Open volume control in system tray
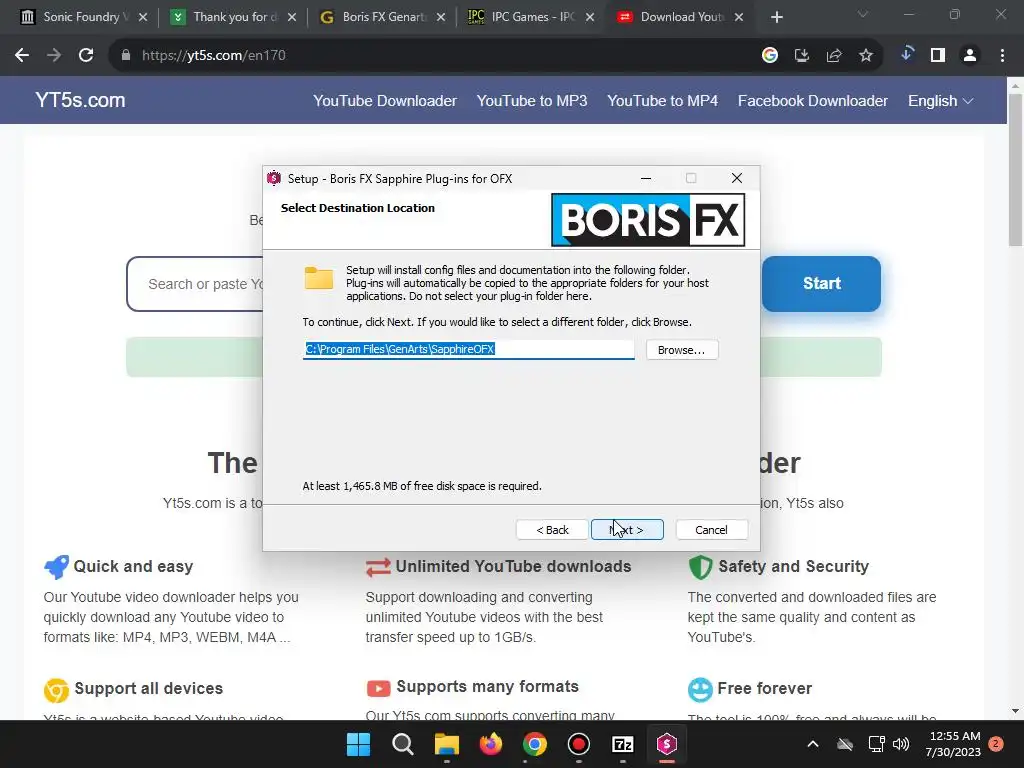1024x768 pixels. [x=901, y=744]
